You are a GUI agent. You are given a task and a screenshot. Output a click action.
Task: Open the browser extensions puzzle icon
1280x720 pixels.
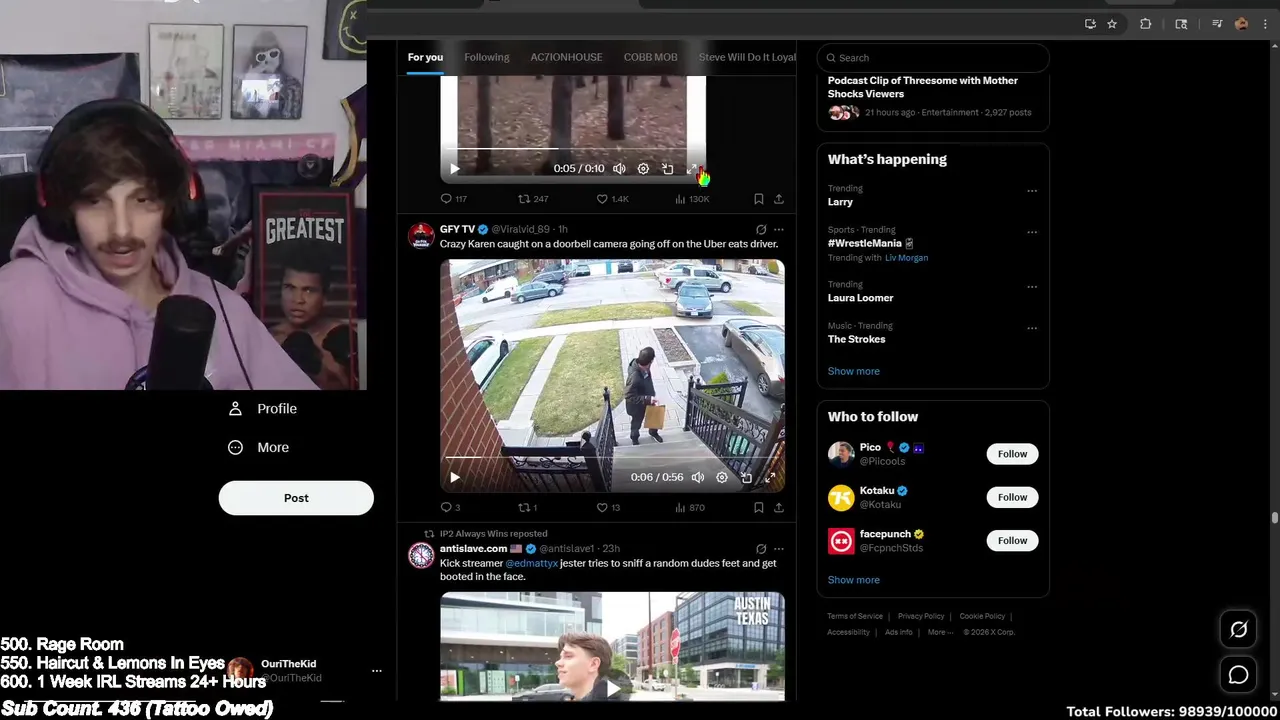click(x=1146, y=24)
